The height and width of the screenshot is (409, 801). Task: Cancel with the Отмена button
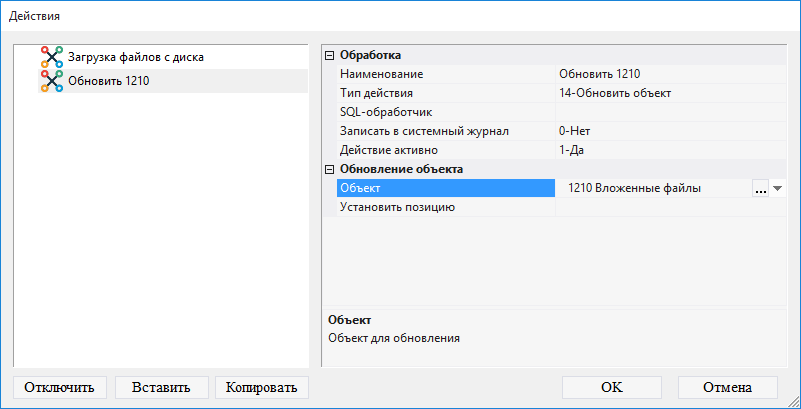pyautogui.click(x=727, y=387)
